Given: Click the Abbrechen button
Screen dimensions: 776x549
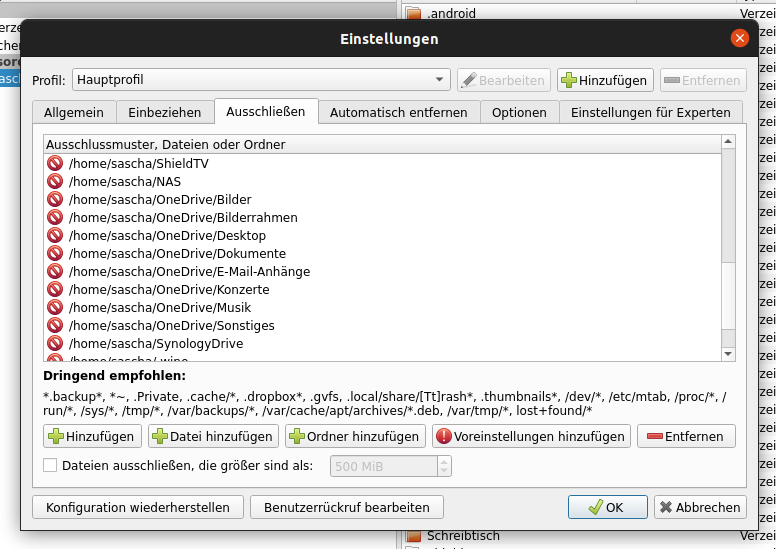Looking at the screenshot, I should tap(700, 507).
